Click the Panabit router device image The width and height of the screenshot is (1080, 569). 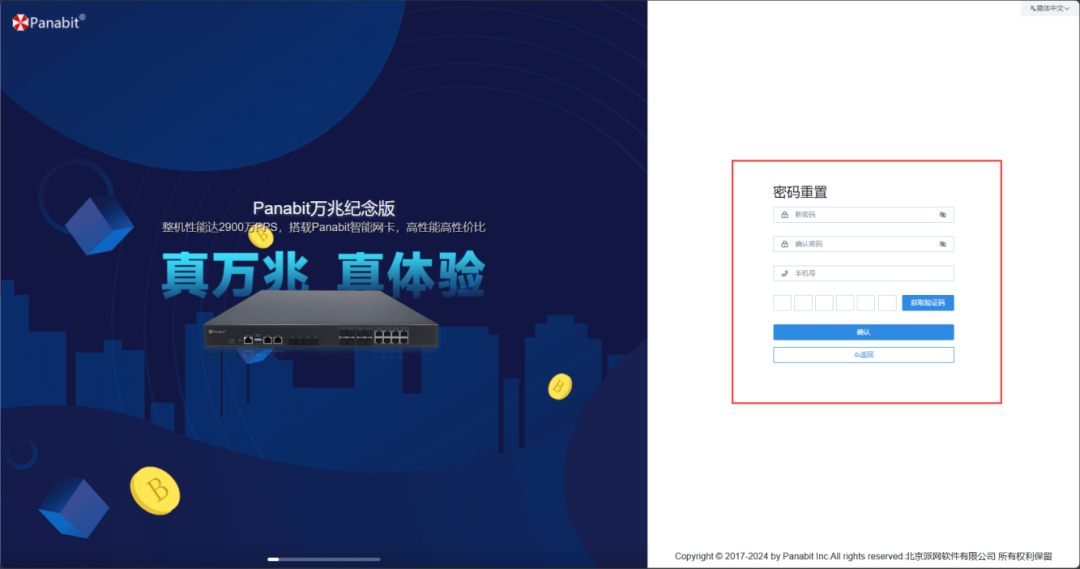322,319
